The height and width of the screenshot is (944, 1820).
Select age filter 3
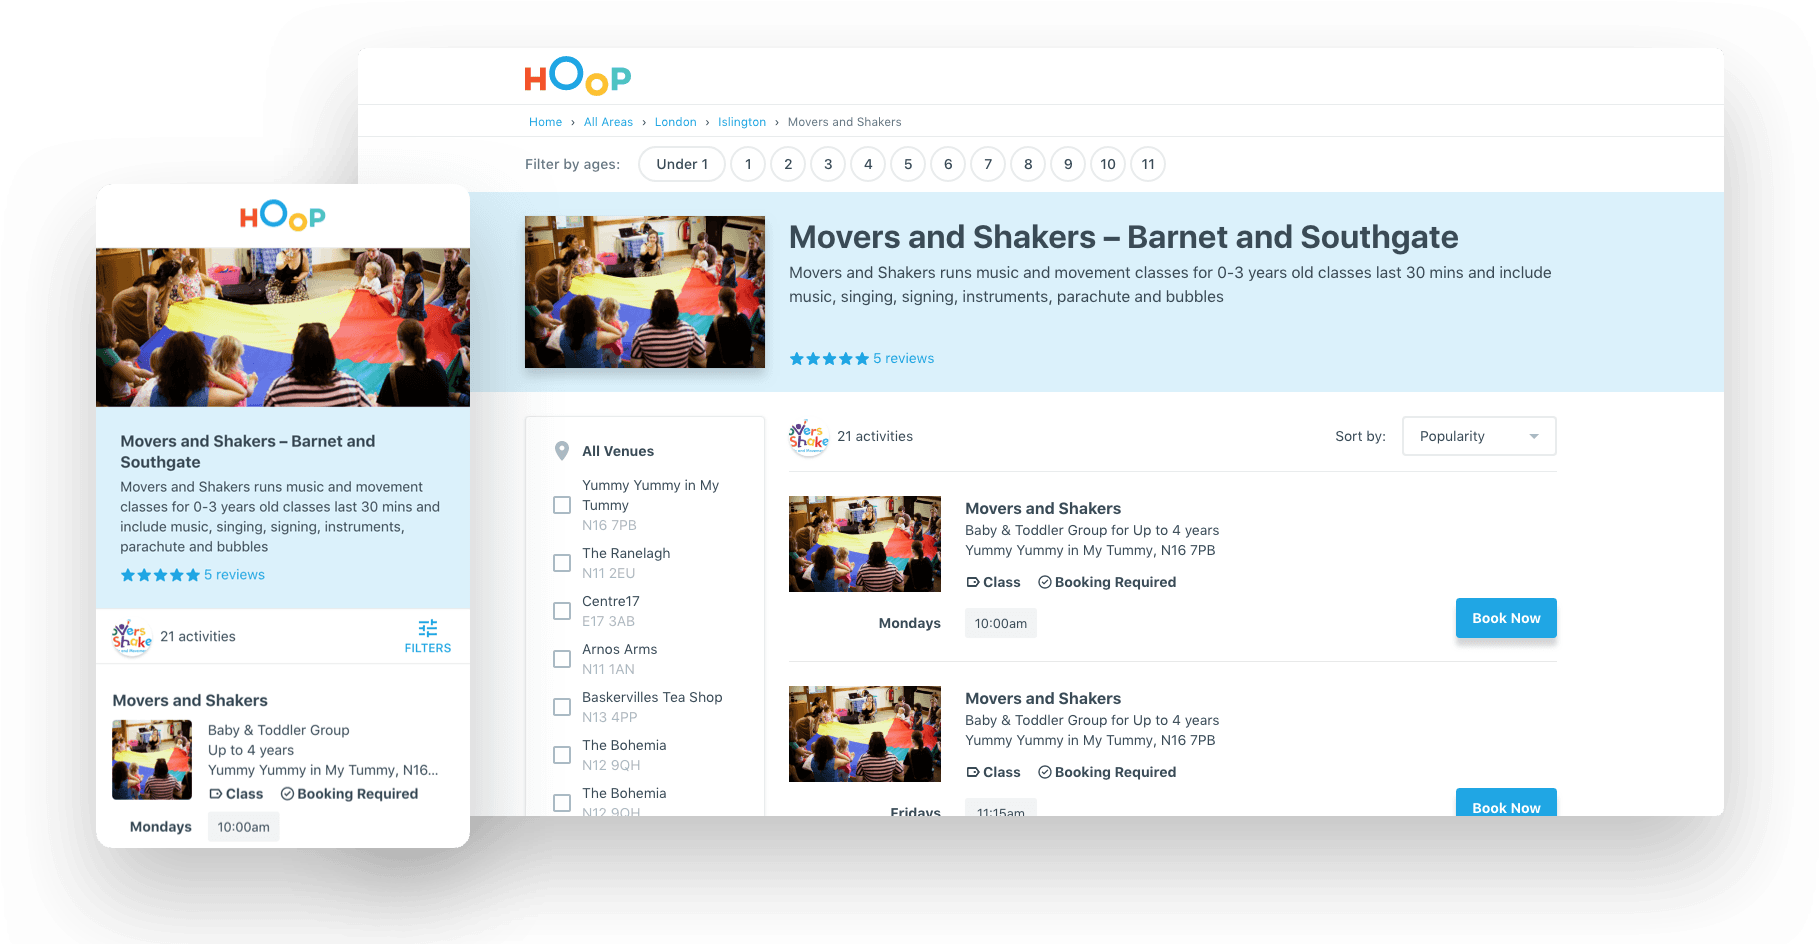pos(828,164)
